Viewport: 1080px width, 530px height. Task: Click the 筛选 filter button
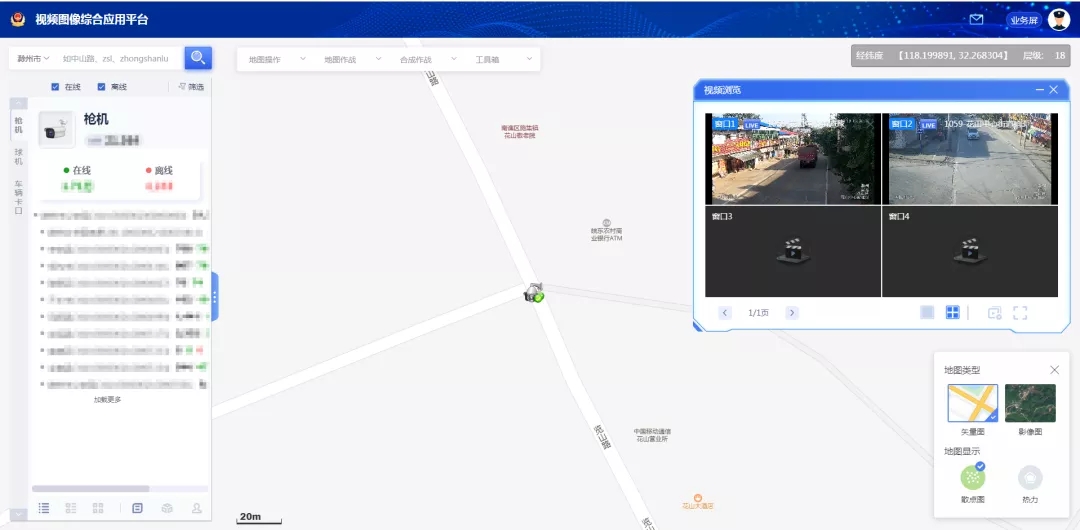[191, 87]
